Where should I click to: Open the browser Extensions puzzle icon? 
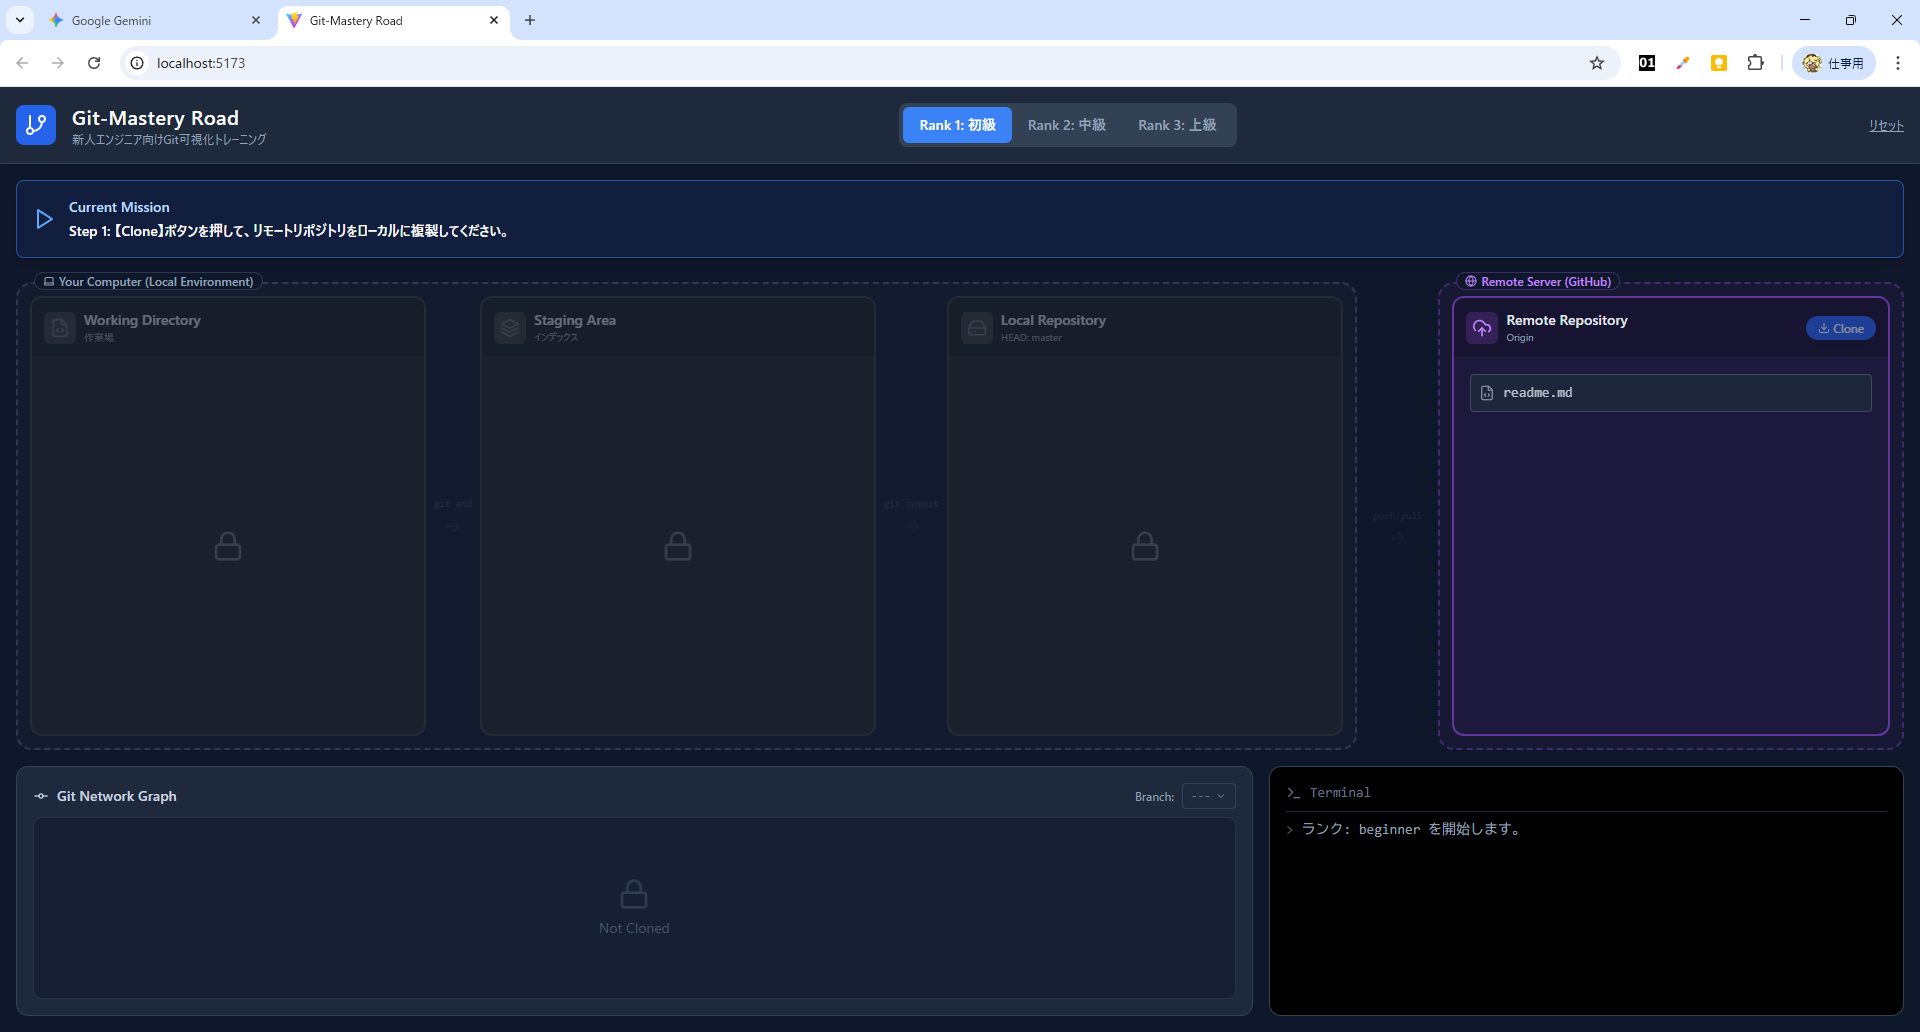tap(1755, 63)
